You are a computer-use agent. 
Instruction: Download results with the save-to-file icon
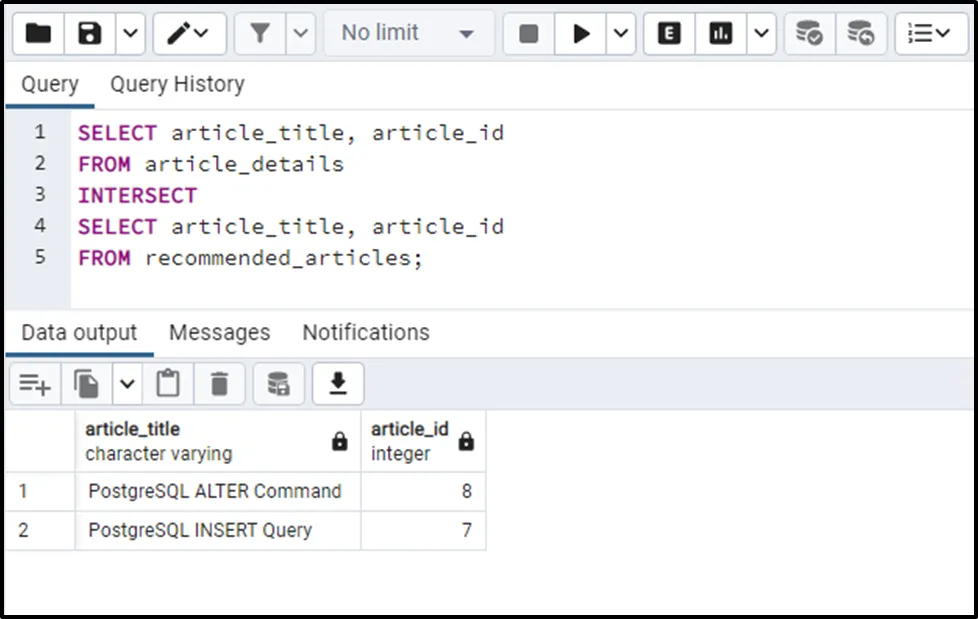click(x=338, y=384)
